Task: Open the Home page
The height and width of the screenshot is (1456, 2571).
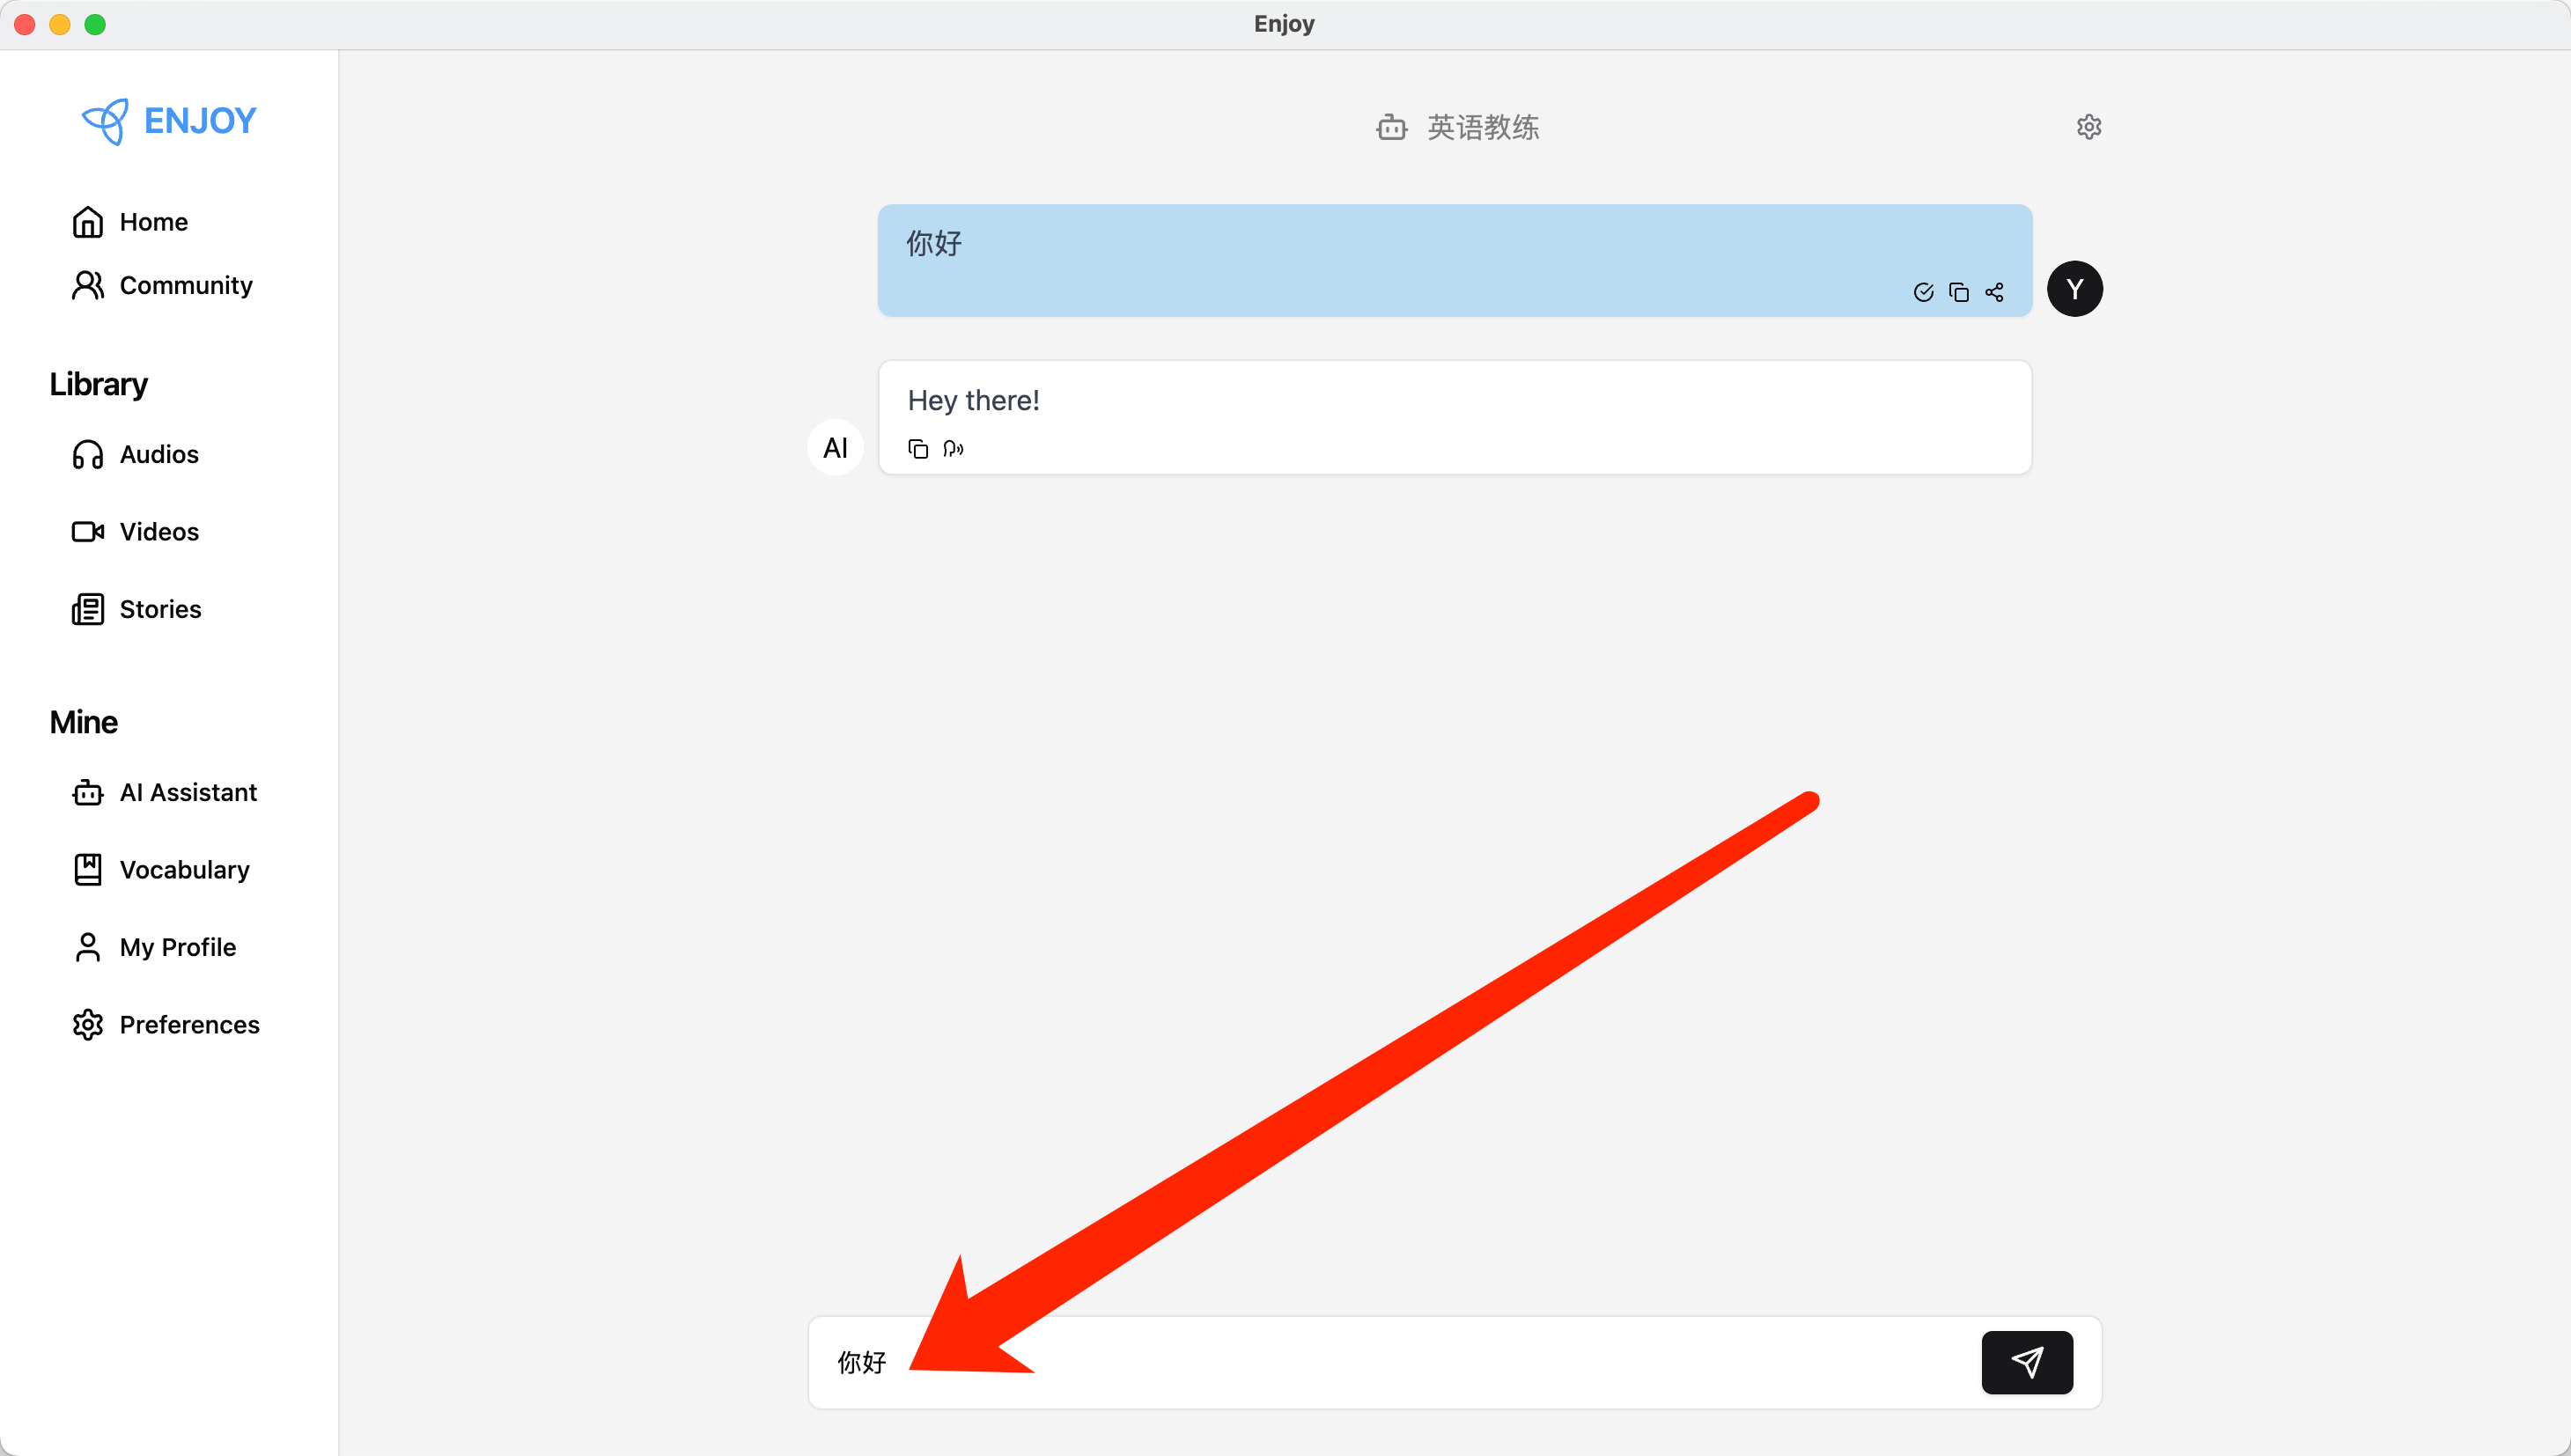Action: 152,222
